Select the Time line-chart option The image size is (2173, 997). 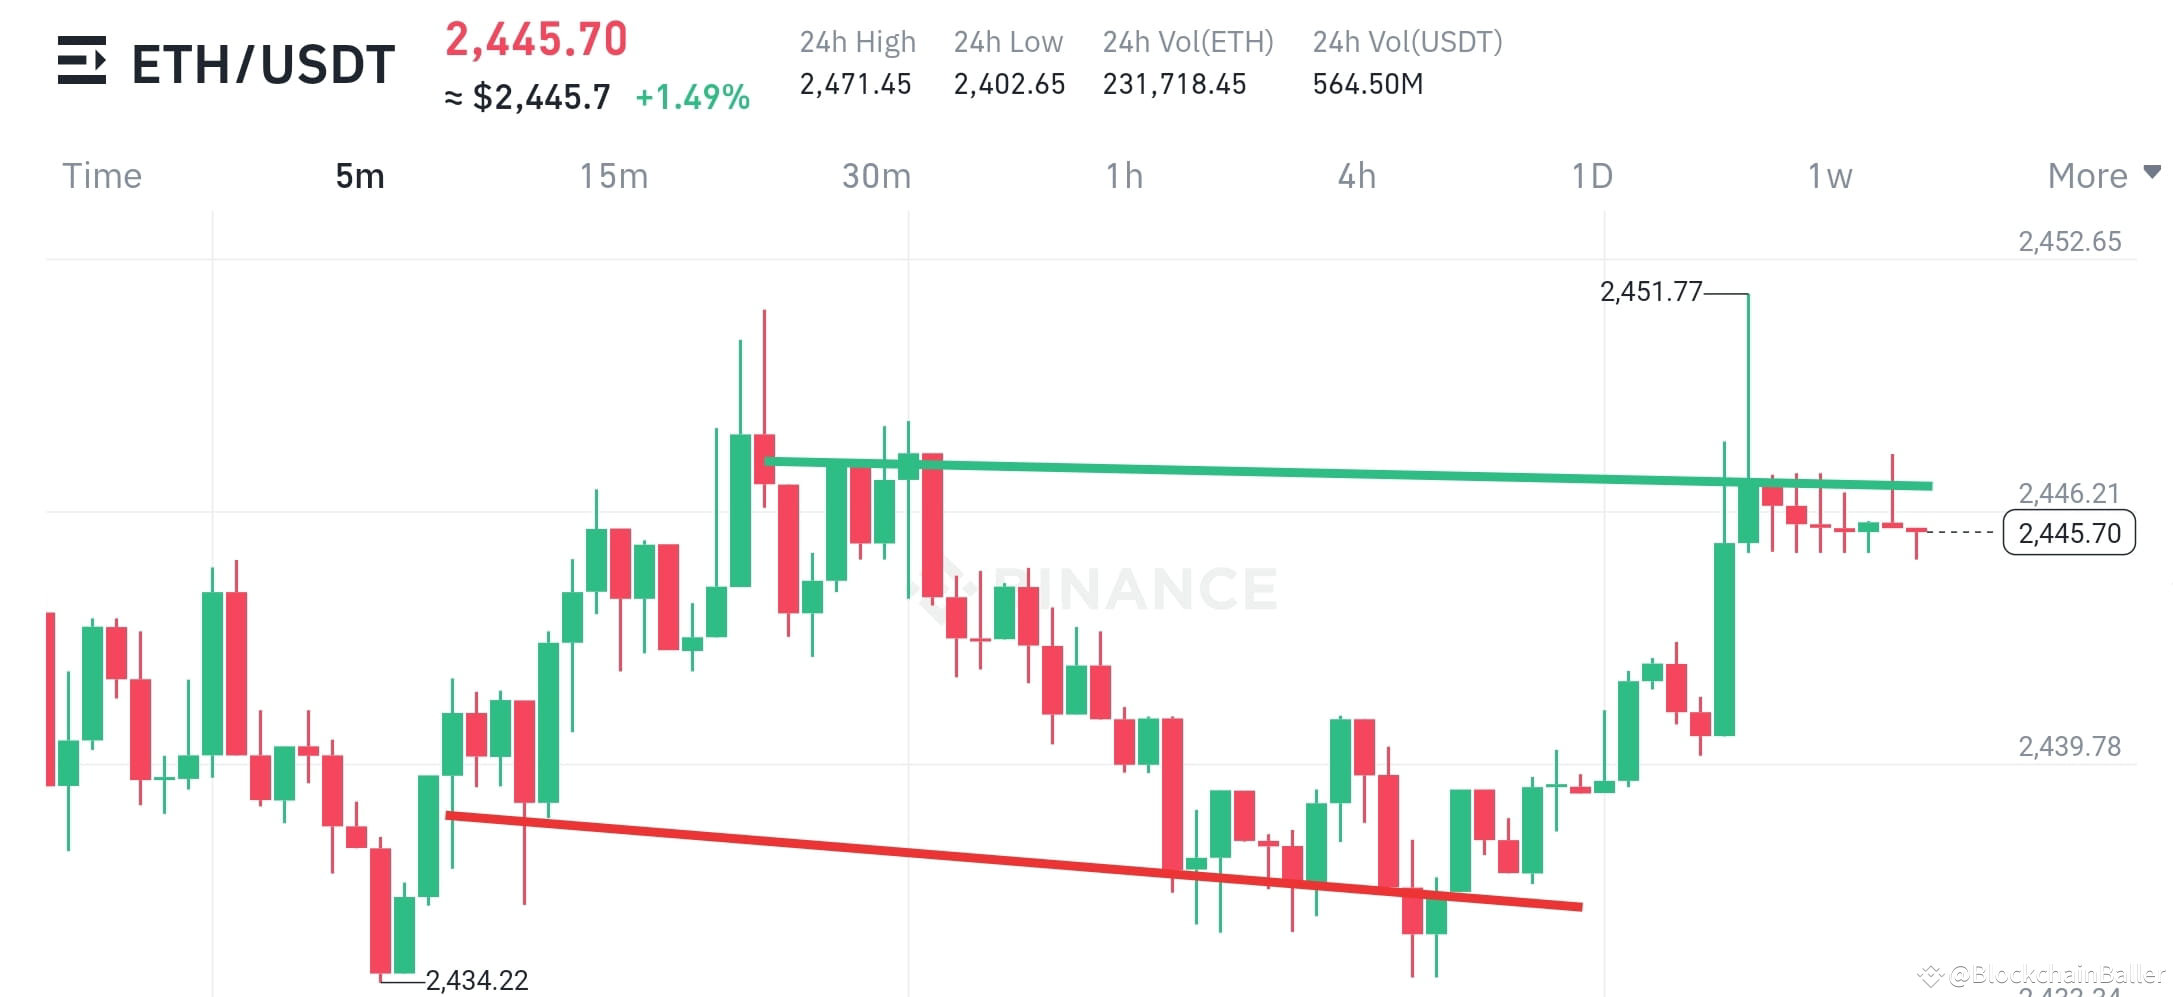coord(101,176)
